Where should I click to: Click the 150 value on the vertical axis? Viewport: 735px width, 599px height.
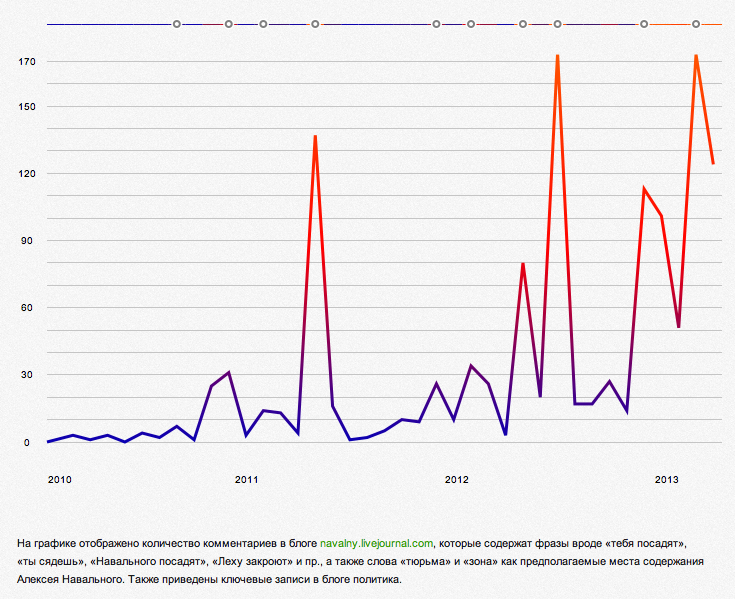(x=27, y=106)
